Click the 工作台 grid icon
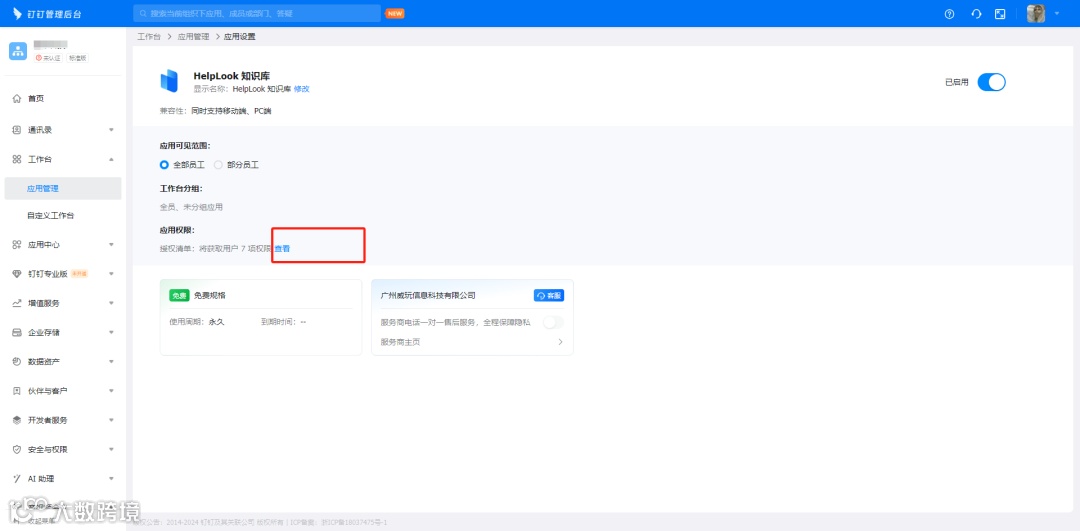 pyautogui.click(x=17, y=159)
